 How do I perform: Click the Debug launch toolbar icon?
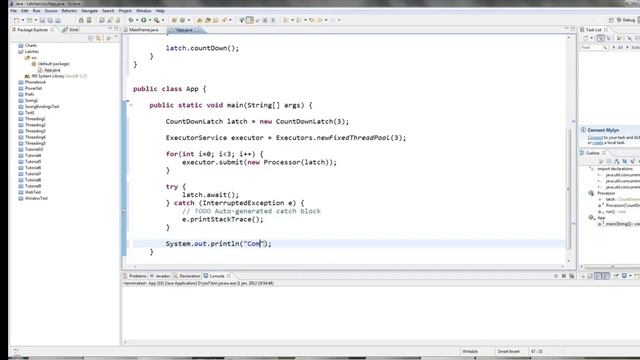pyautogui.click(x=131, y=20)
